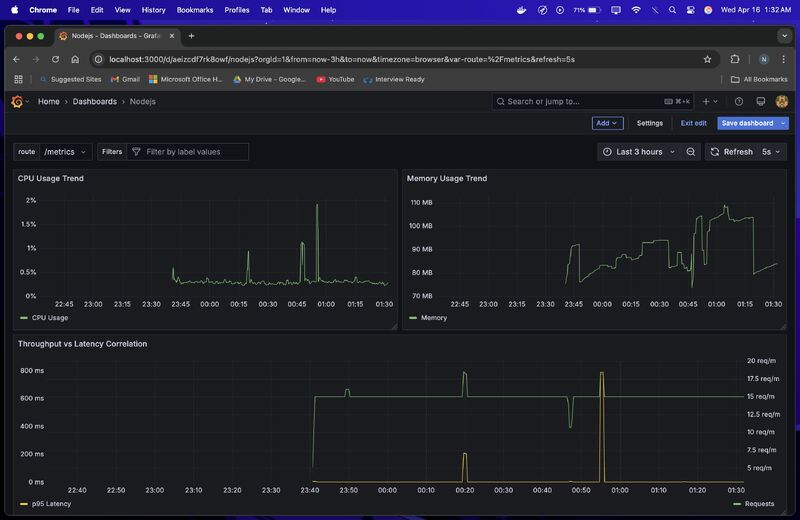Screen dimensions: 800x520
Task: Click the Filter by label values field
Action: pos(195,152)
